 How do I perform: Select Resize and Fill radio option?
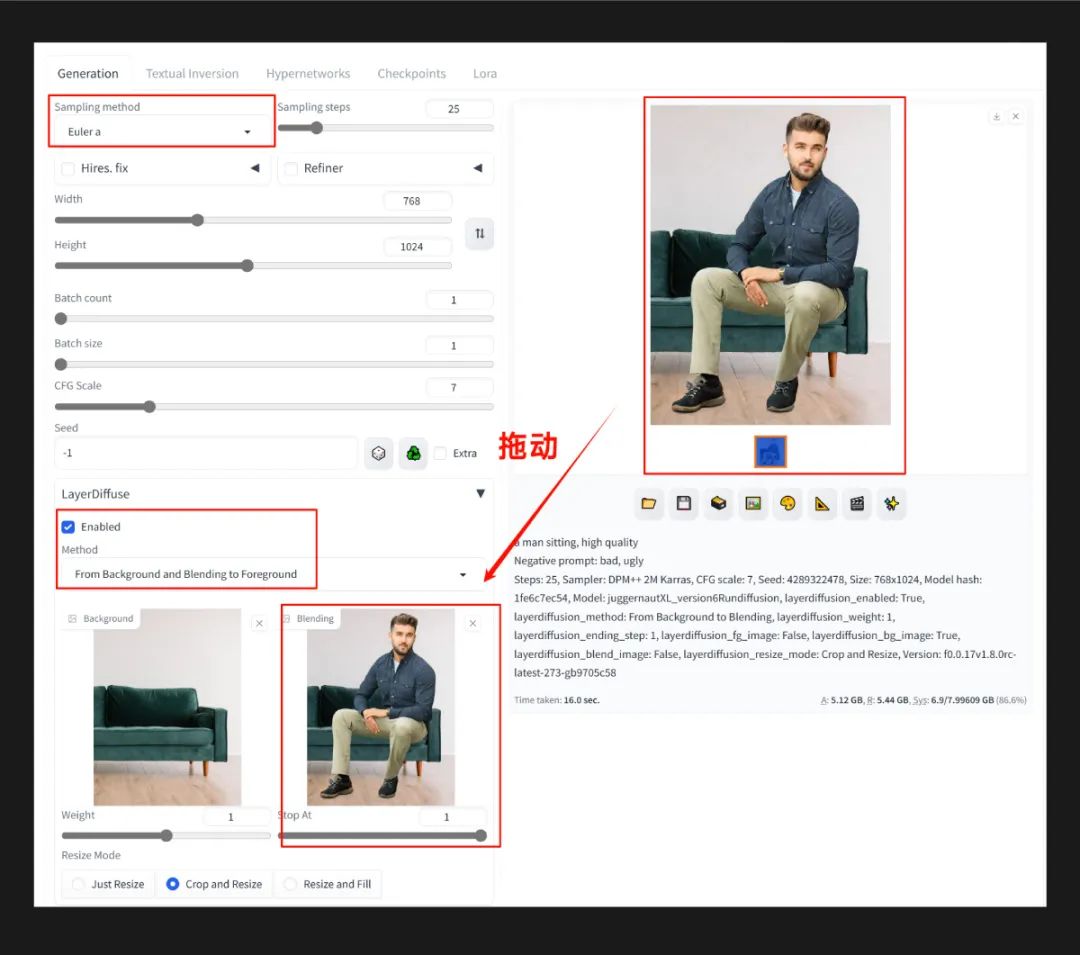click(x=328, y=883)
